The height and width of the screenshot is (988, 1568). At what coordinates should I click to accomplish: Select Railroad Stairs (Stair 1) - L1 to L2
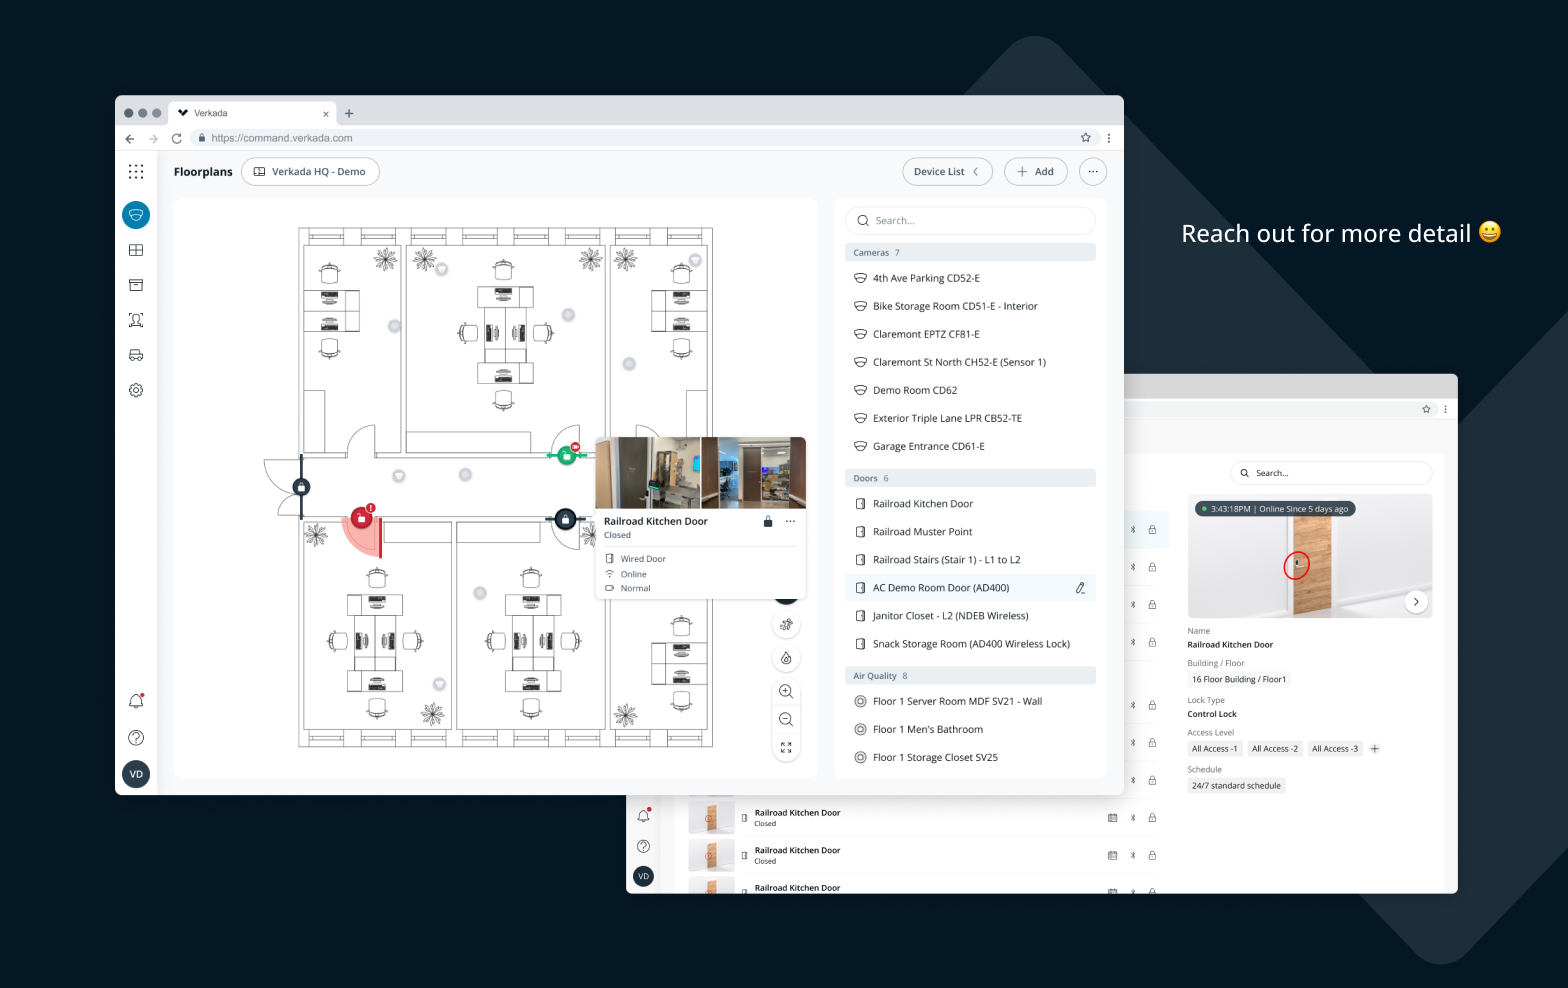[x=970, y=560]
